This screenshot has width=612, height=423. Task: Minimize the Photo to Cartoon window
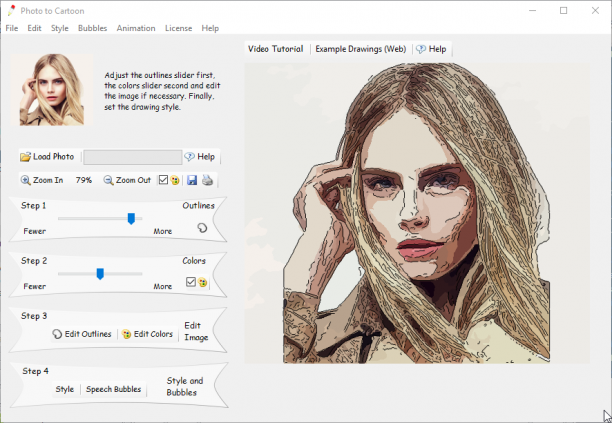click(x=532, y=11)
